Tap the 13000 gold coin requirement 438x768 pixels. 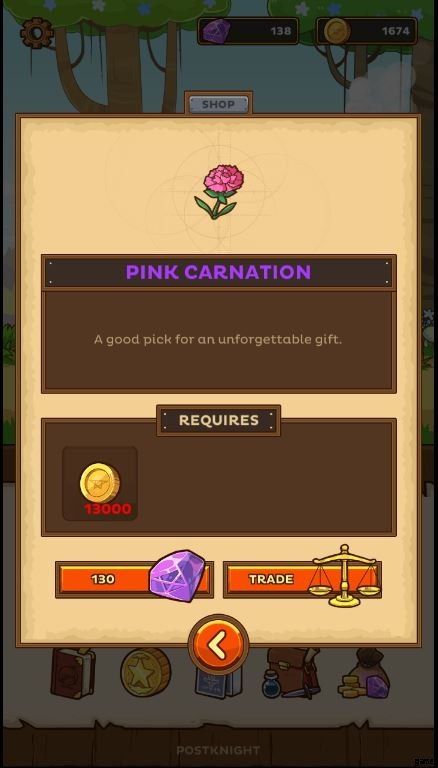[x=100, y=483]
